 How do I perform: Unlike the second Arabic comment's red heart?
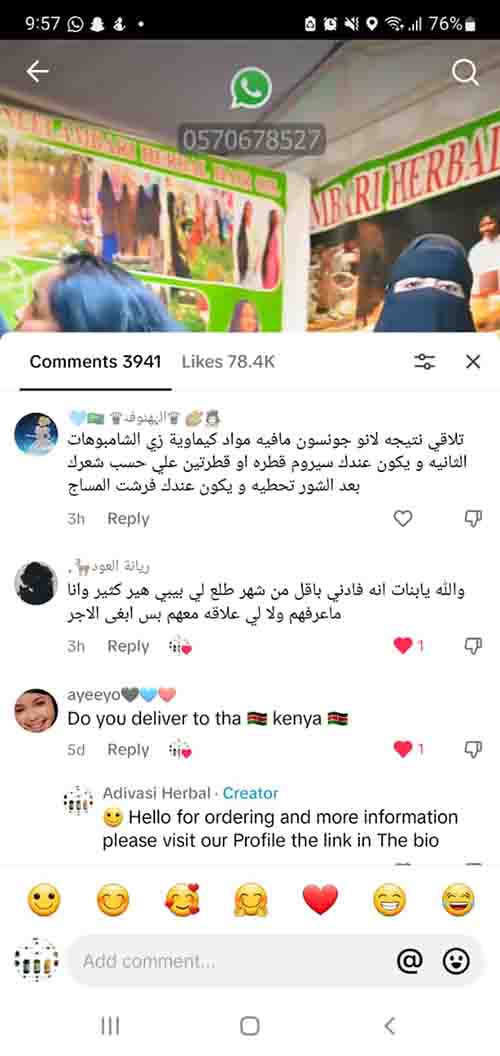click(x=403, y=646)
